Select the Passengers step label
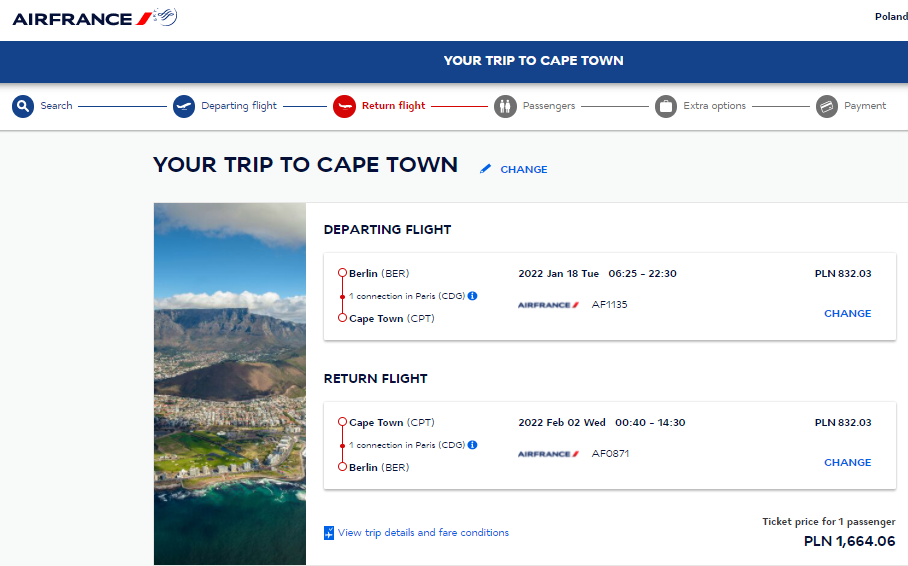The width and height of the screenshot is (908, 566). pyautogui.click(x=549, y=106)
